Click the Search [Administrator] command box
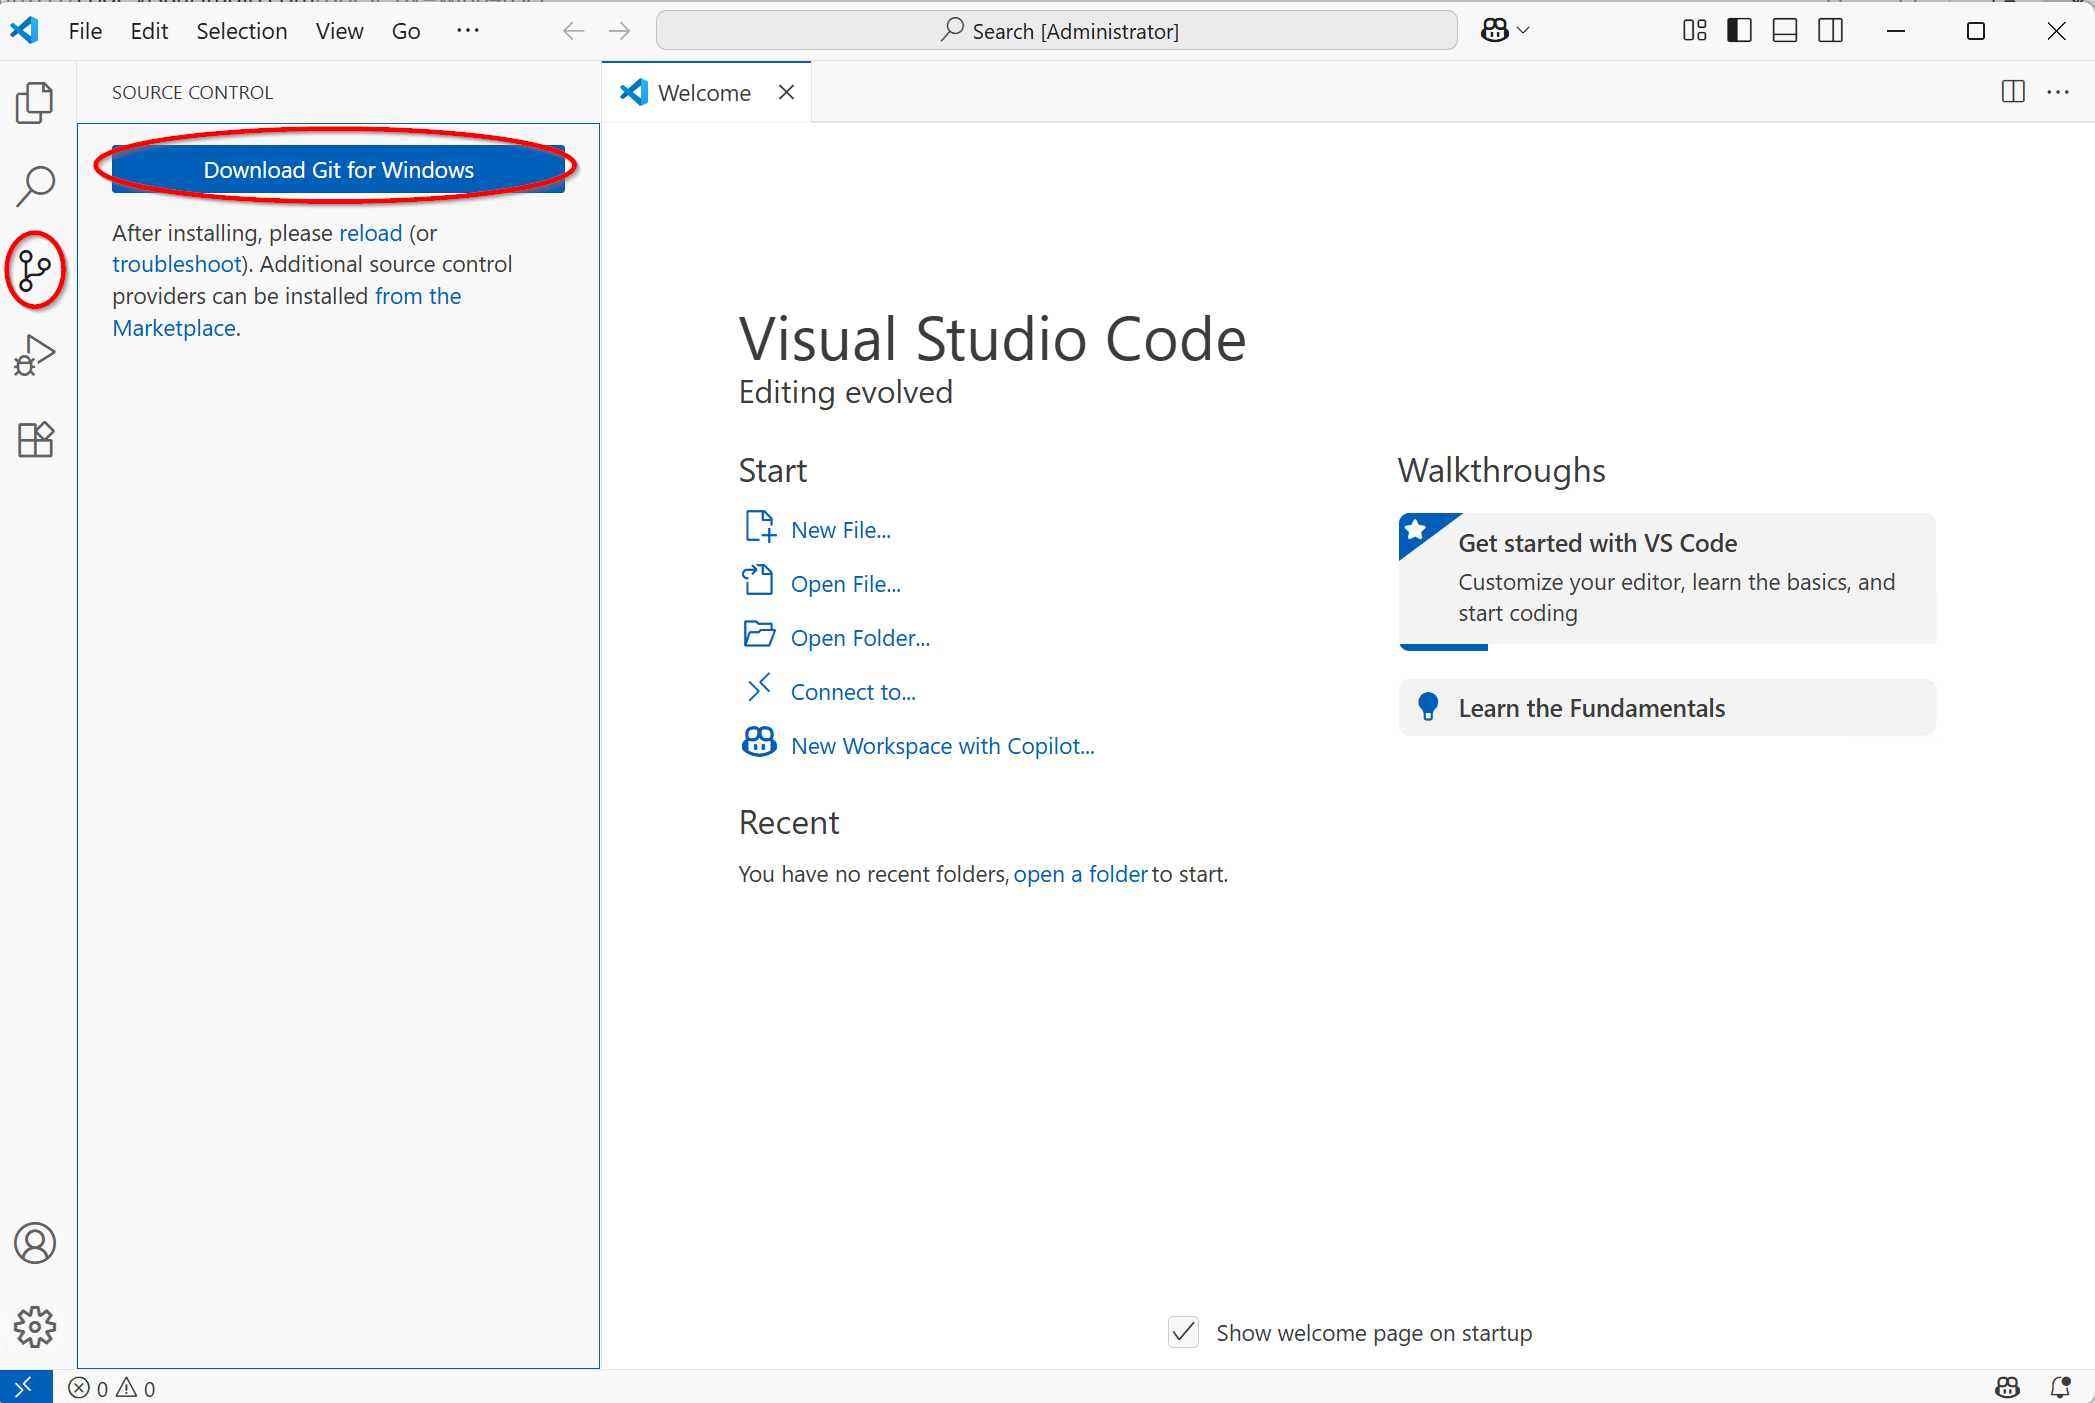 [1057, 31]
